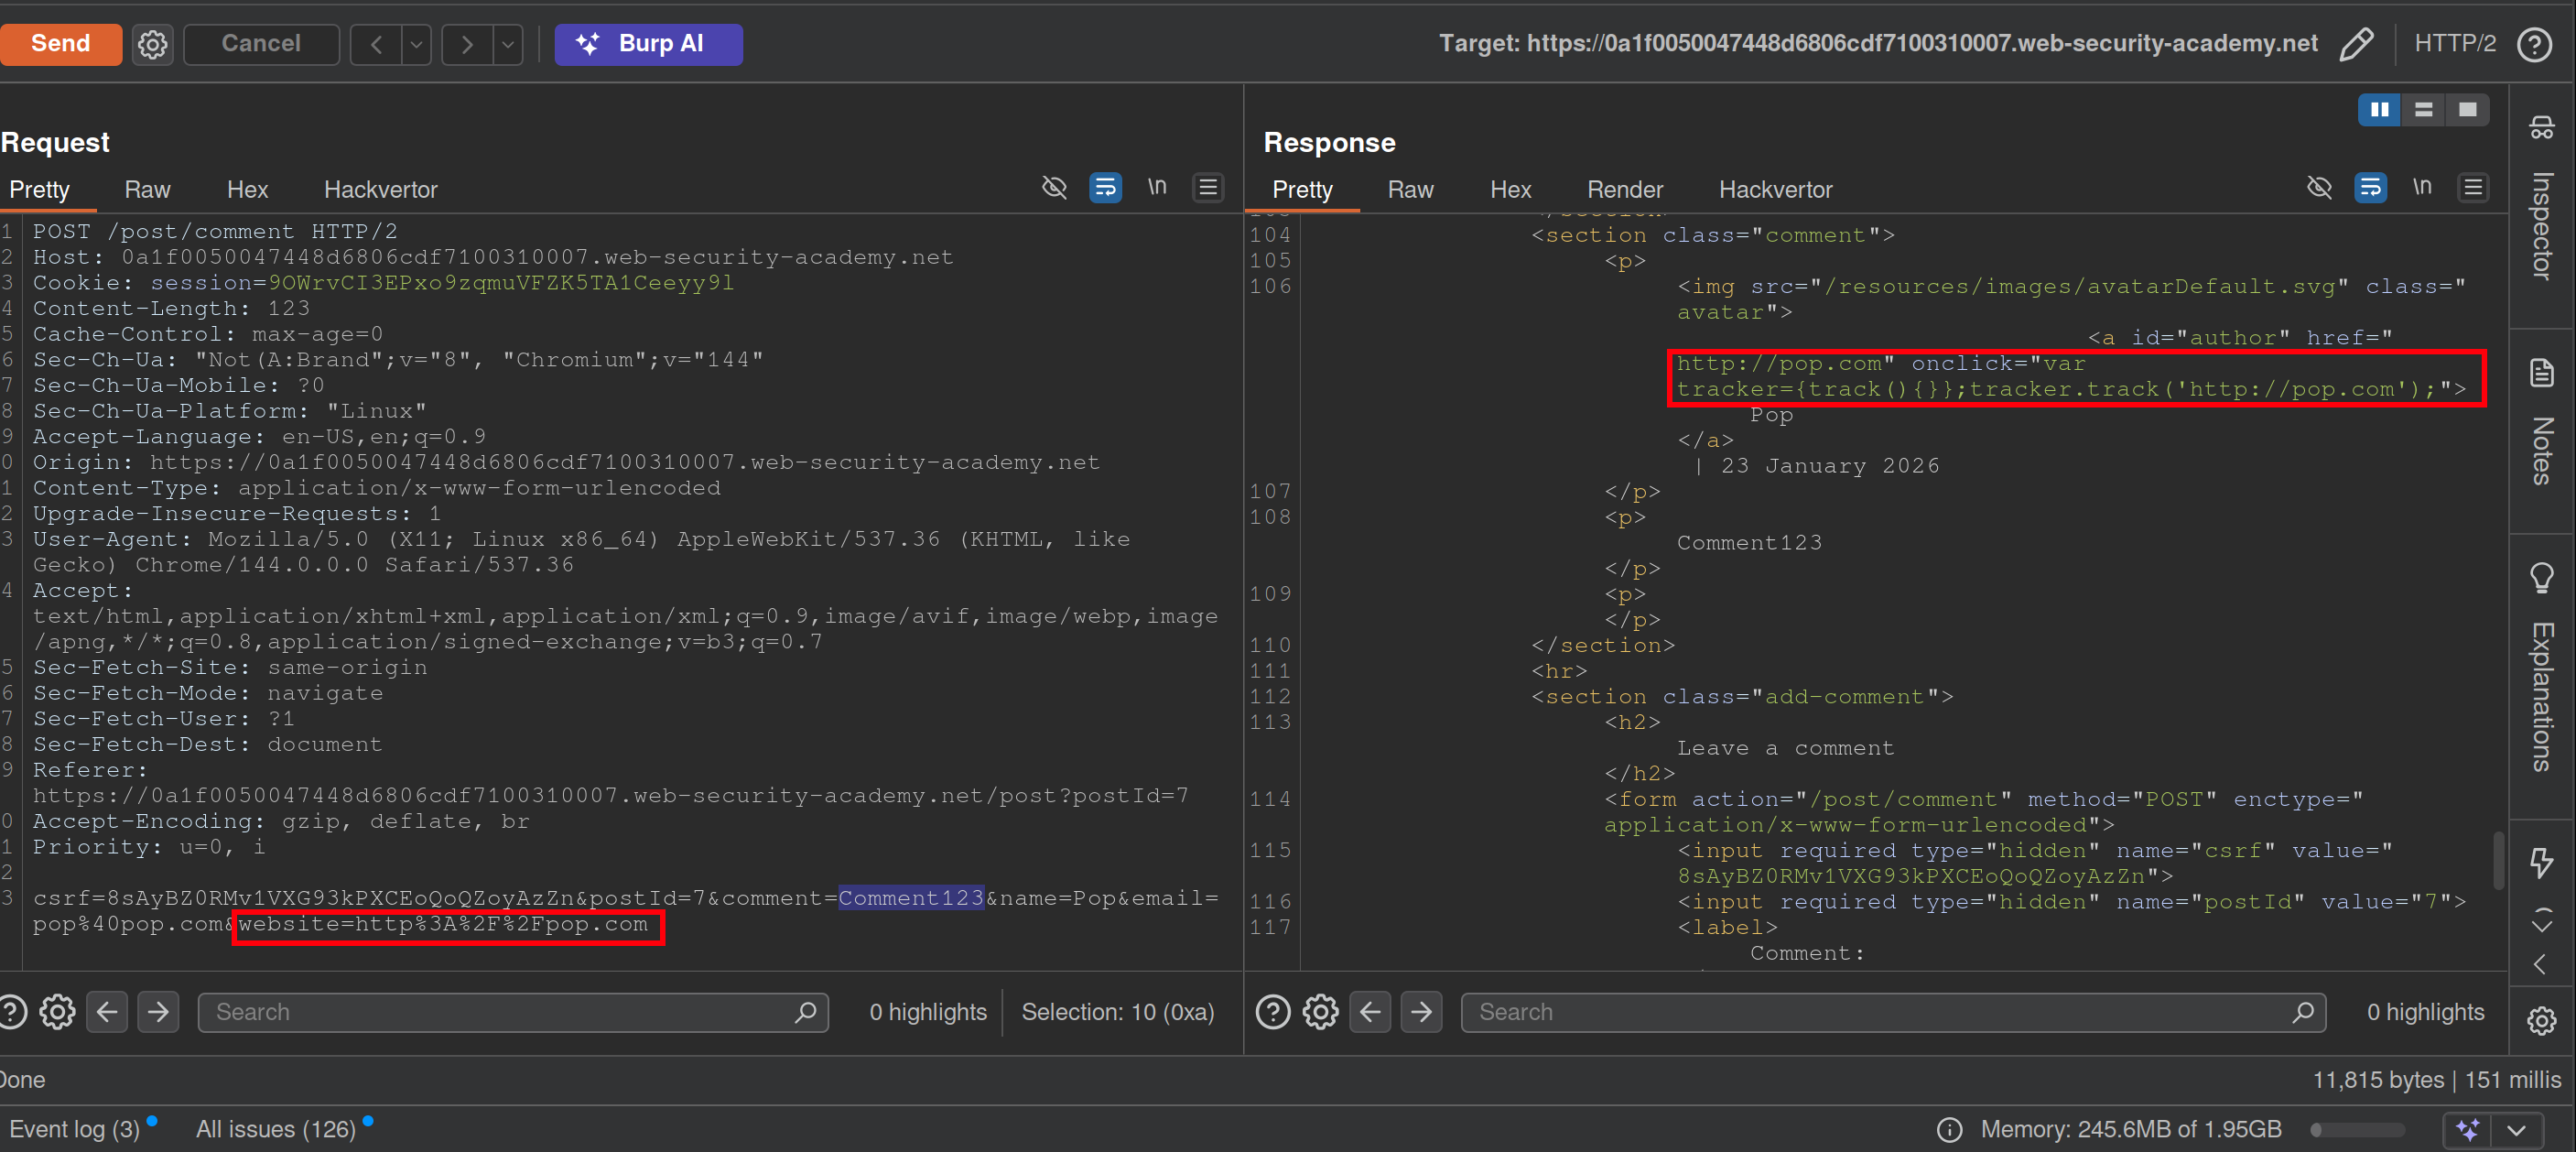This screenshot has height=1152, width=2576.
Task: Open the history back dropdown arrow
Action: point(416,44)
